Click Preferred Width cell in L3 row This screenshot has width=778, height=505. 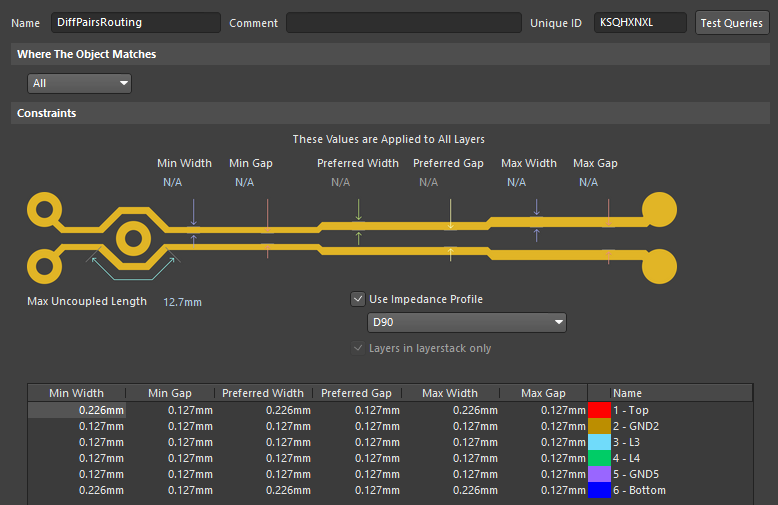(263, 442)
